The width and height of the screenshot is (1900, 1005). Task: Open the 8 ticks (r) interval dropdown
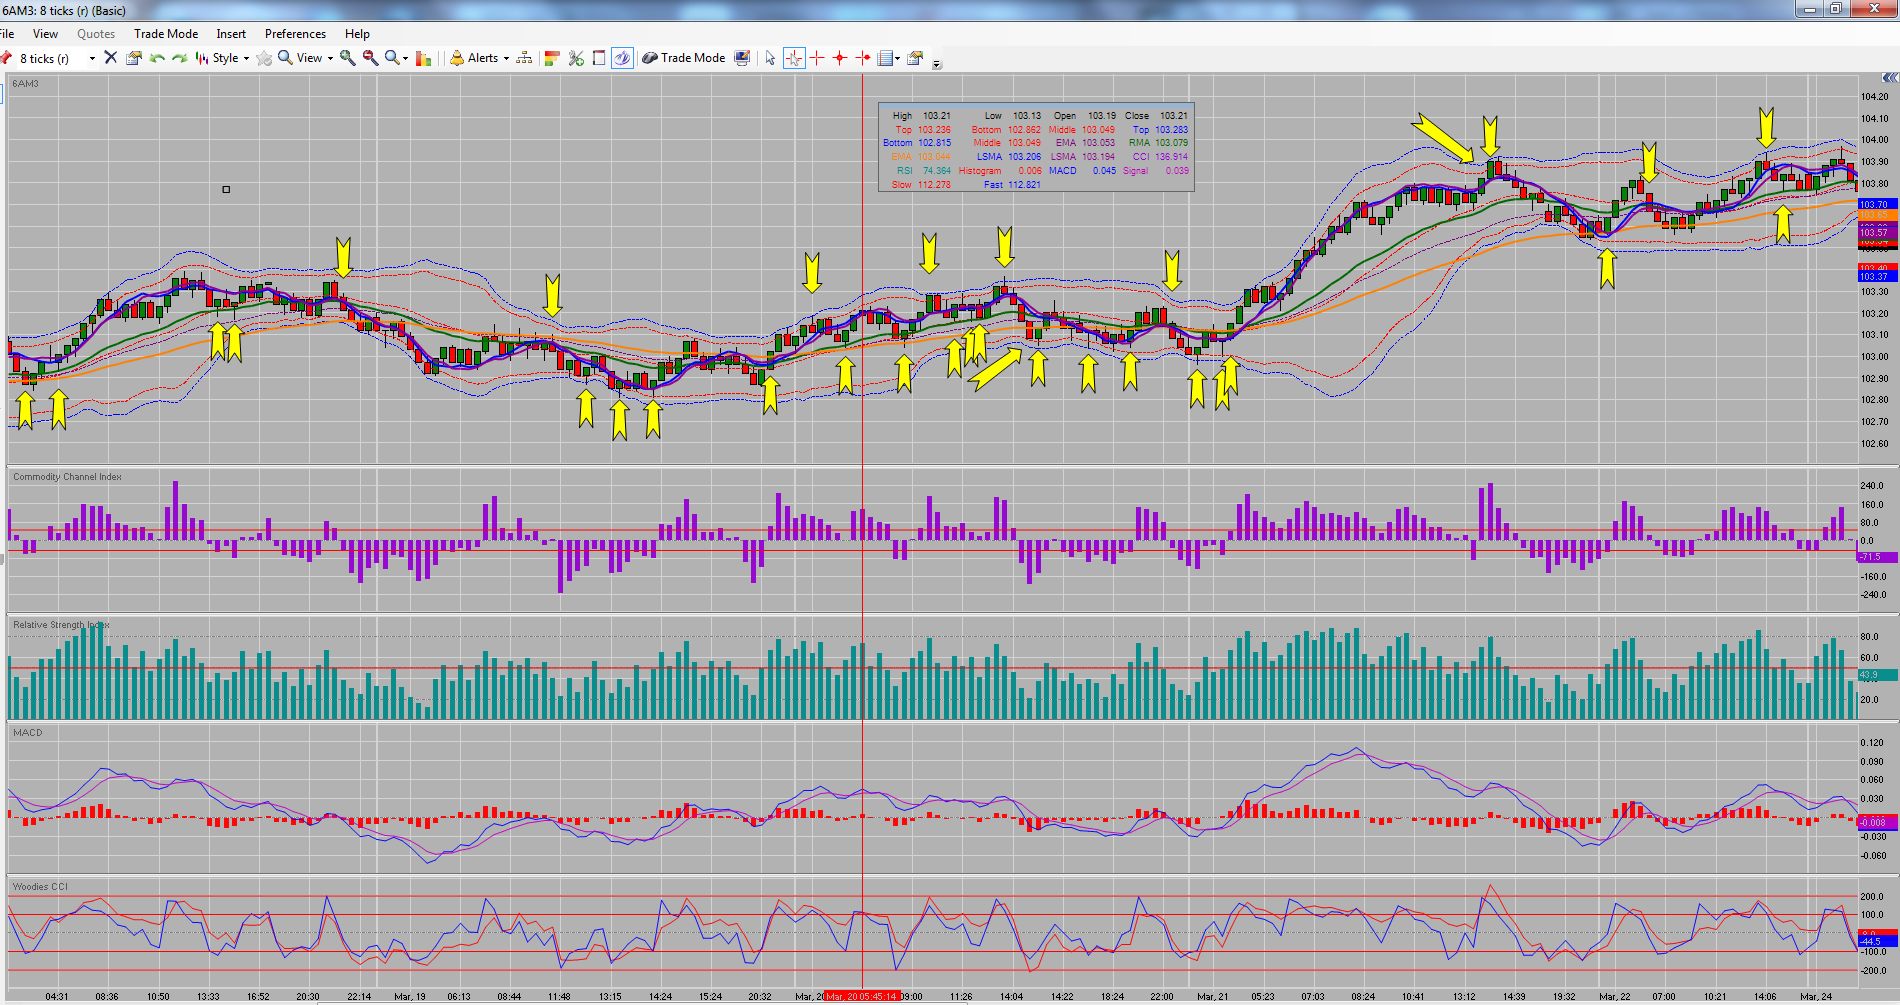pos(93,58)
